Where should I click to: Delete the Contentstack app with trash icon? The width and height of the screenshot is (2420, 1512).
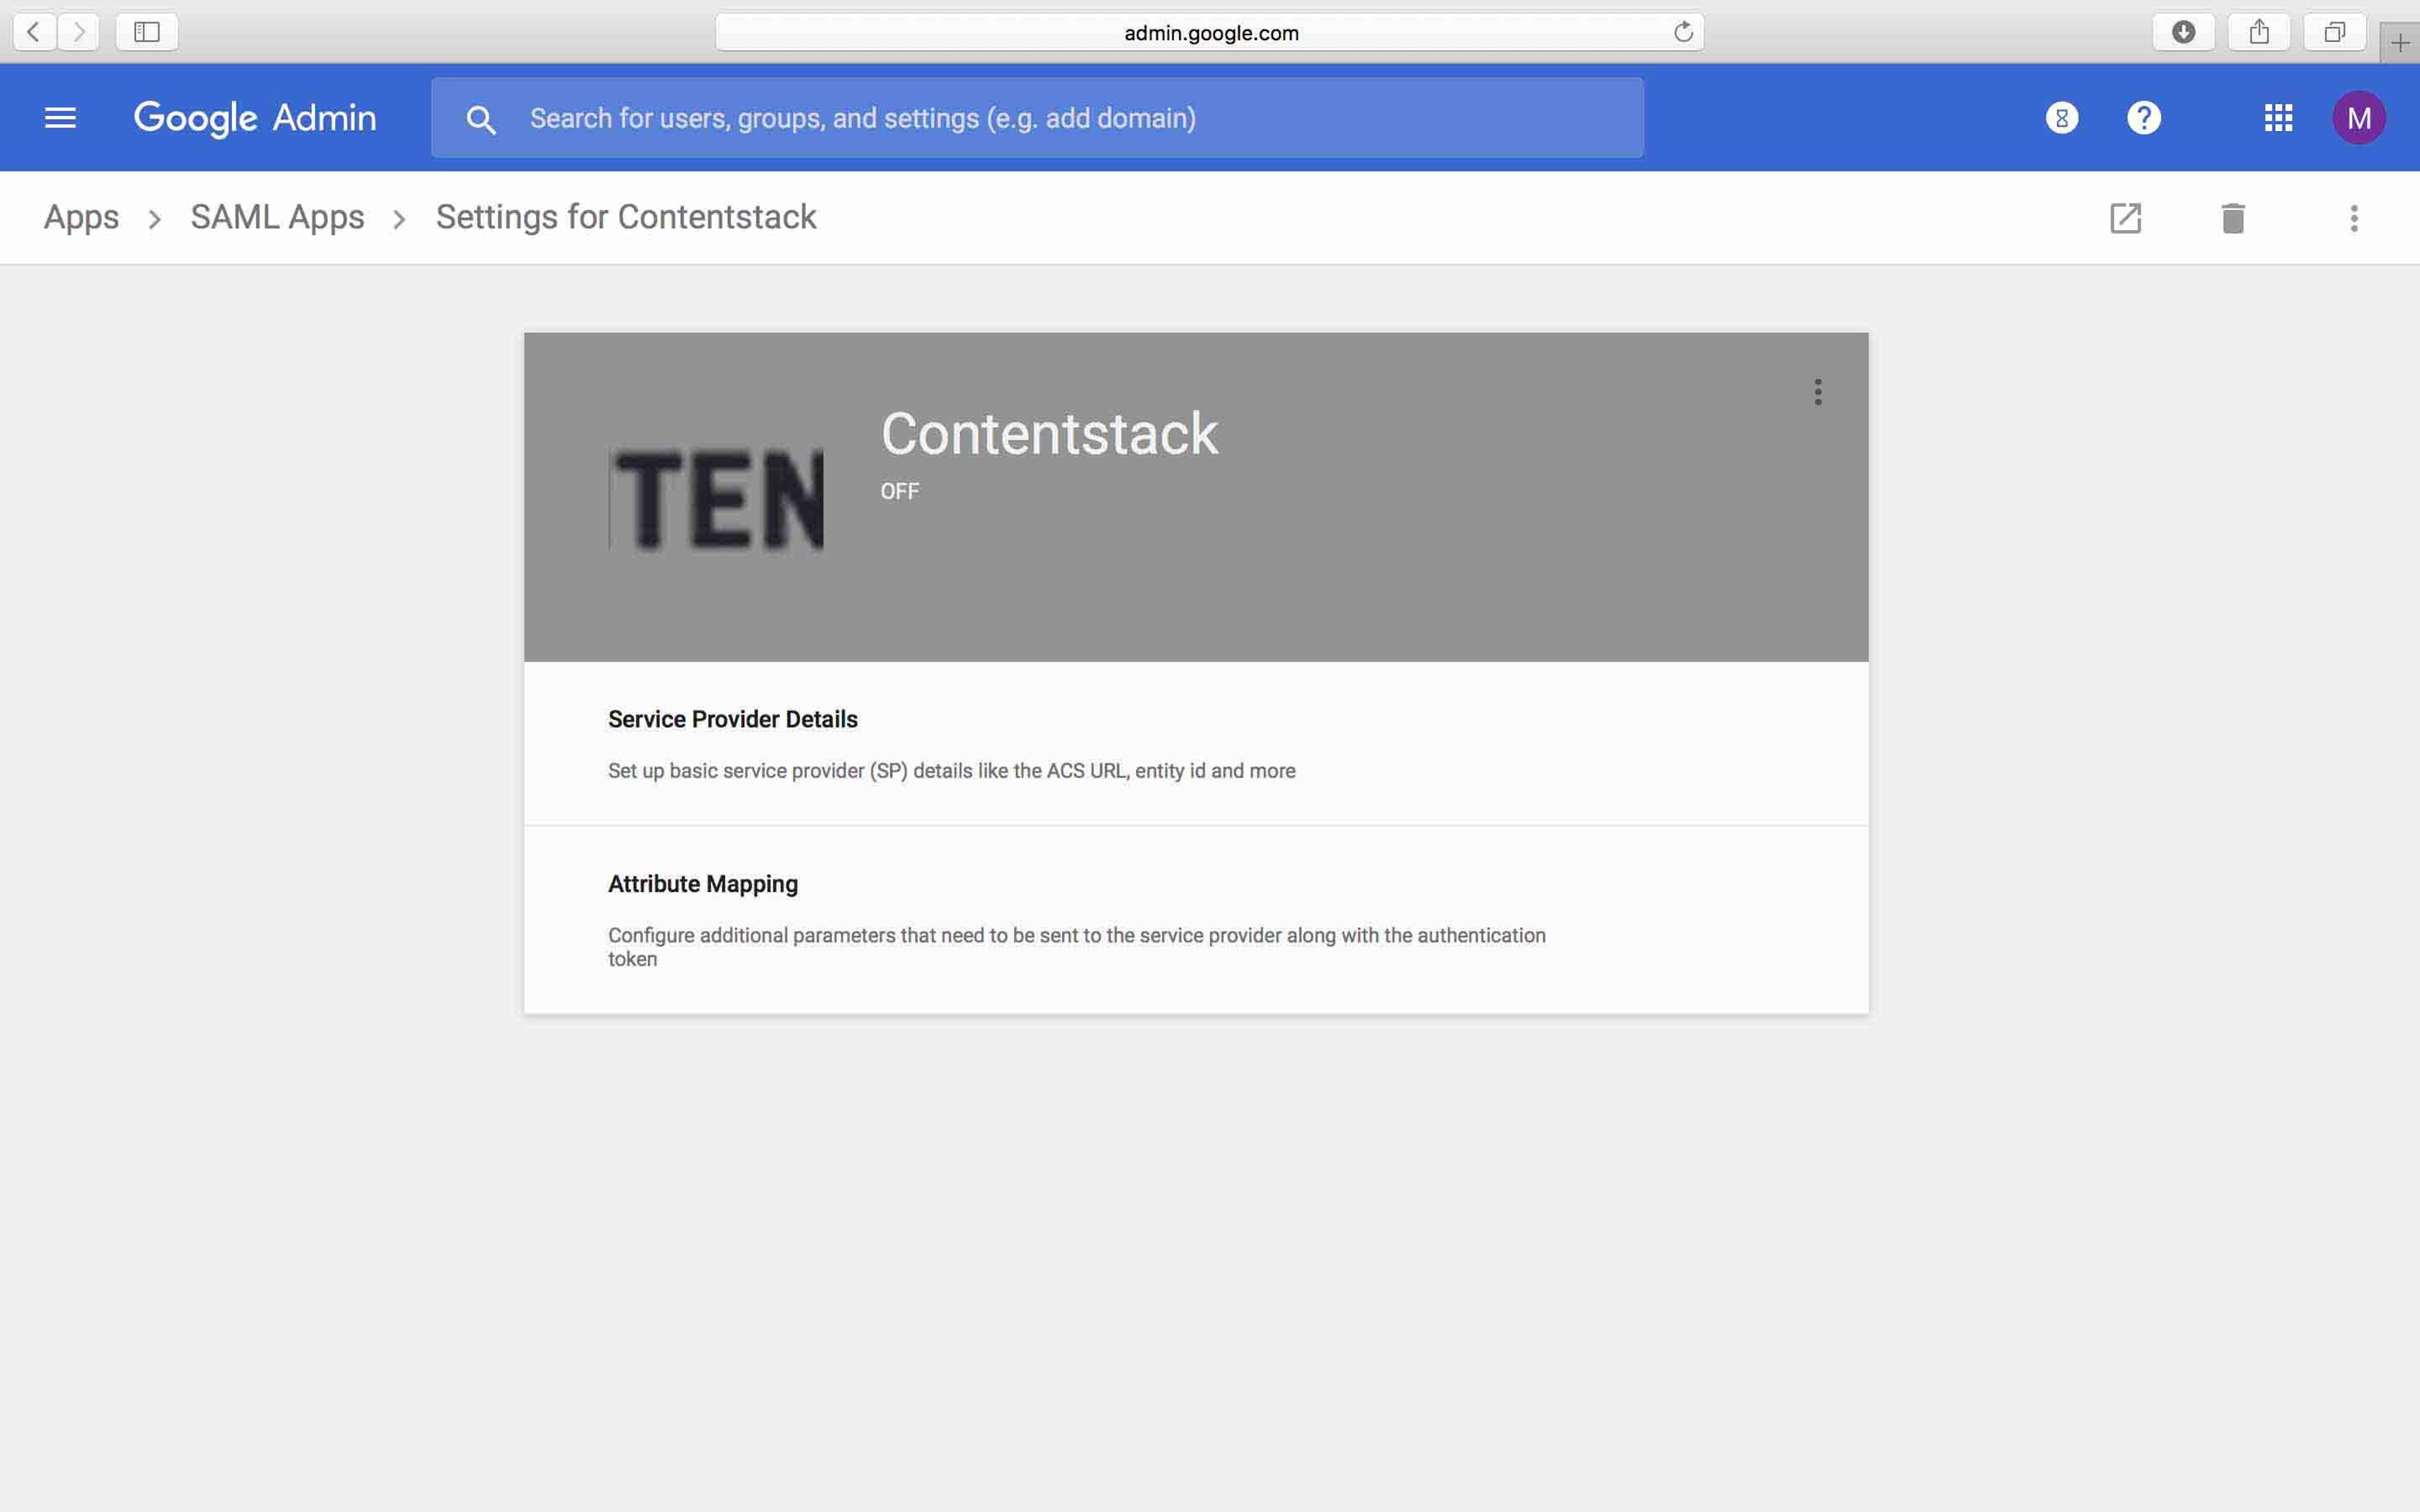2233,218
